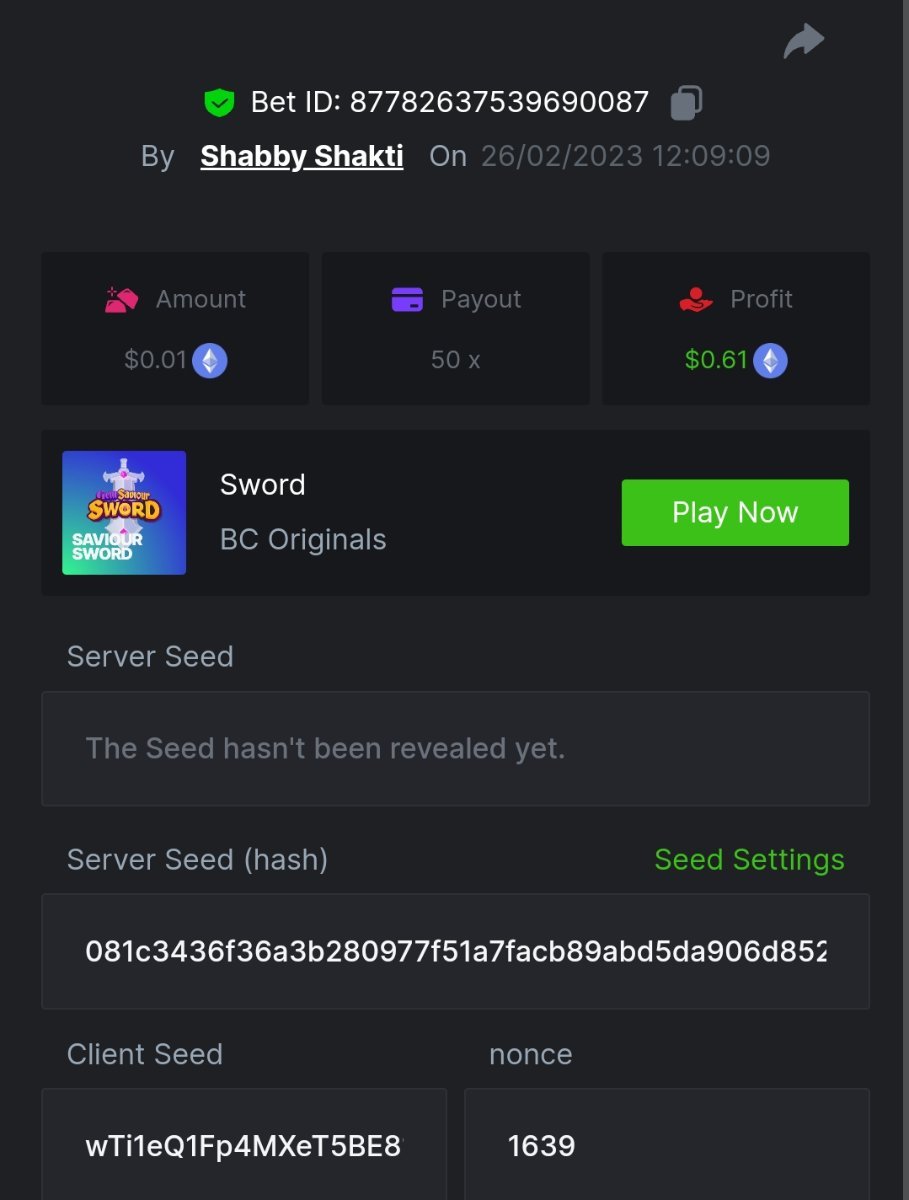Click the Sword game title
This screenshot has width=909, height=1200.
tap(262, 485)
